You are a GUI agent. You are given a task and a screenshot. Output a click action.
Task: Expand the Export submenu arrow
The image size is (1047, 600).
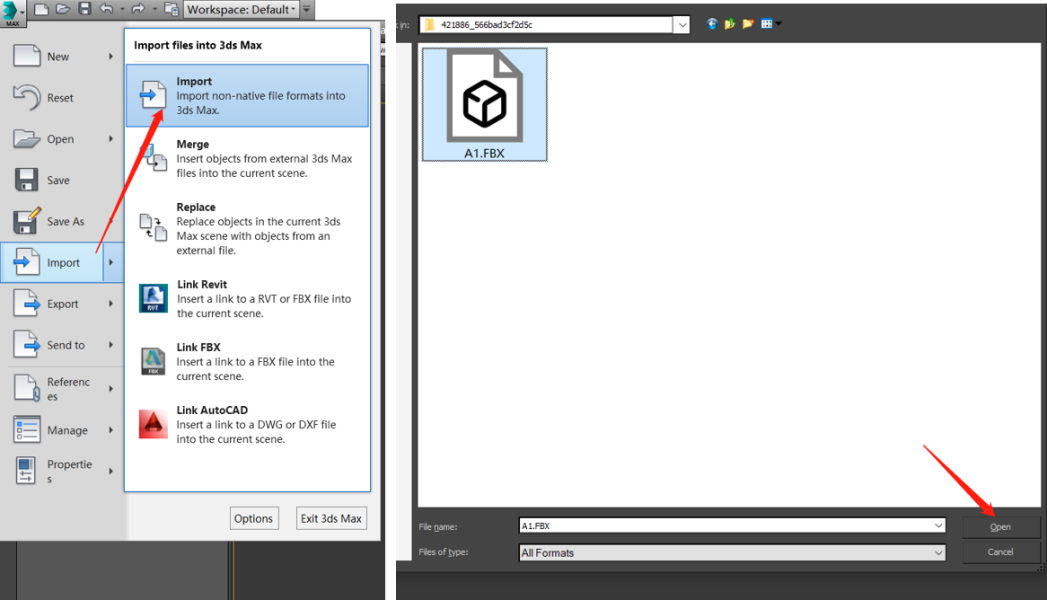point(111,304)
